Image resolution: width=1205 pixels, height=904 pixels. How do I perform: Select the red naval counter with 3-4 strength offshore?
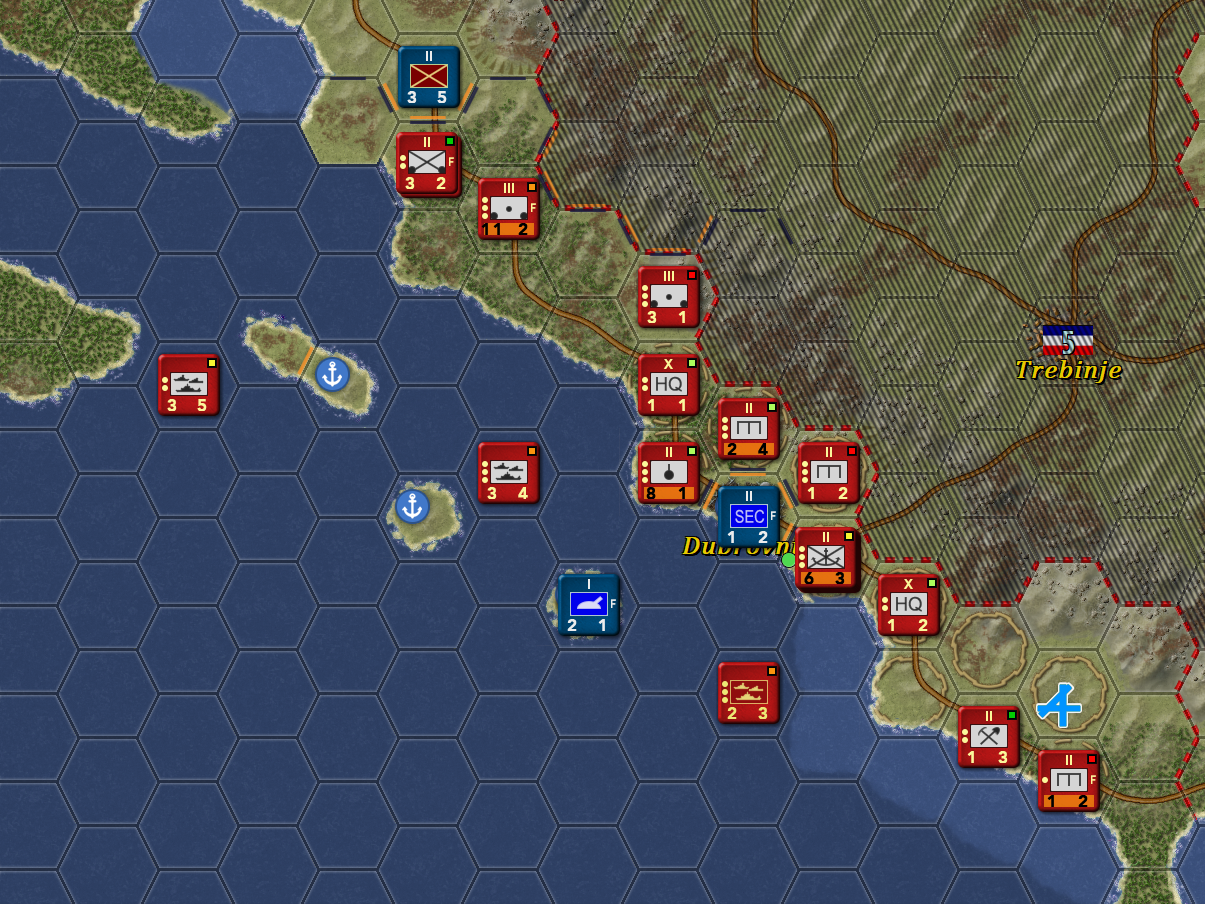point(508,472)
